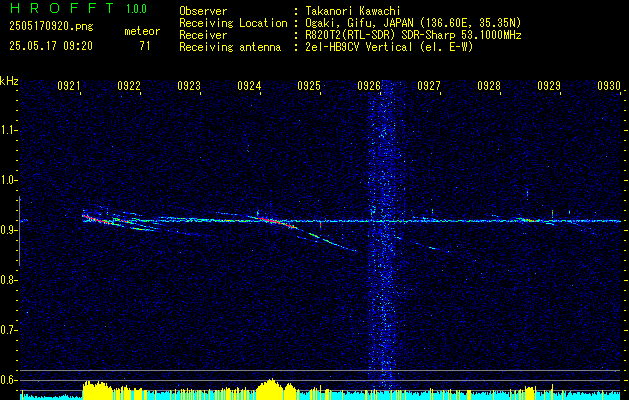Click the 0925 time marker
Image resolution: width=629 pixels, height=400 pixels.
click(309, 85)
